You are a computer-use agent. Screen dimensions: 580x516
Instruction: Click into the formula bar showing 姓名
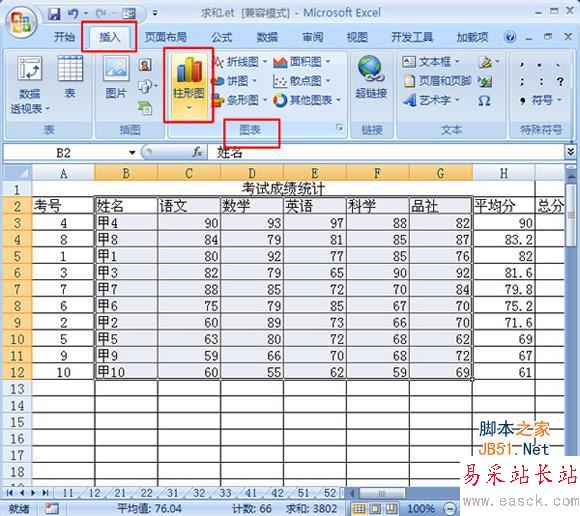(386, 152)
